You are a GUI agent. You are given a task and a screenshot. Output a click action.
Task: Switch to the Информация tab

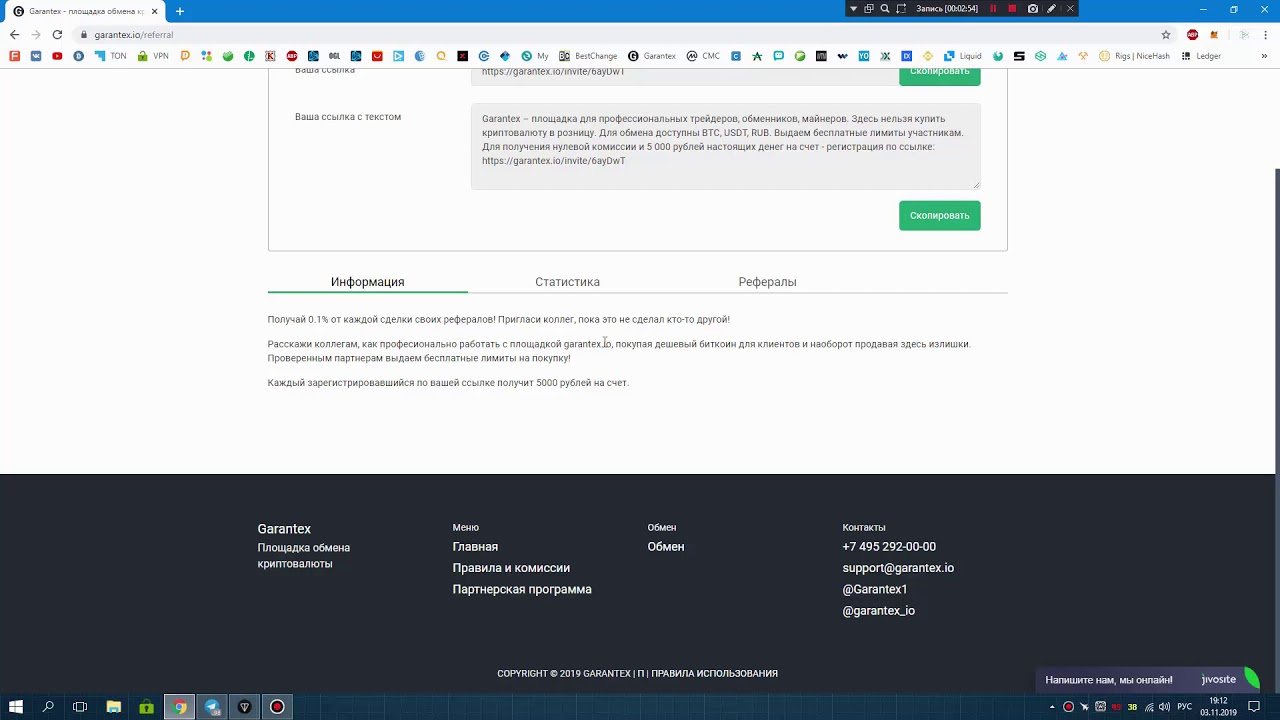[367, 282]
